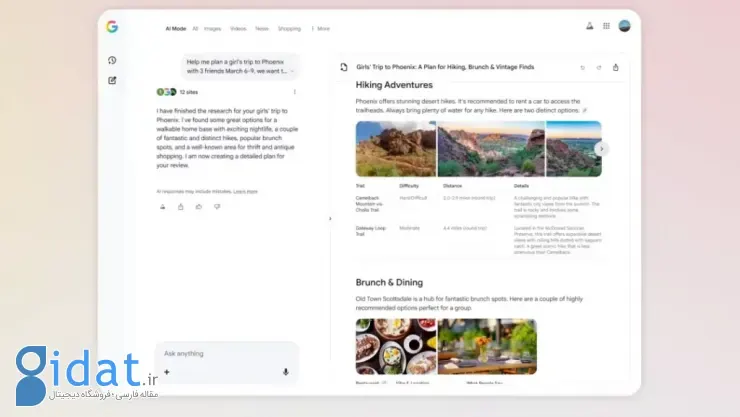The width and height of the screenshot is (740, 417).
Task: Open patio table with flowers photo
Action: pyautogui.click(x=488, y=347)
